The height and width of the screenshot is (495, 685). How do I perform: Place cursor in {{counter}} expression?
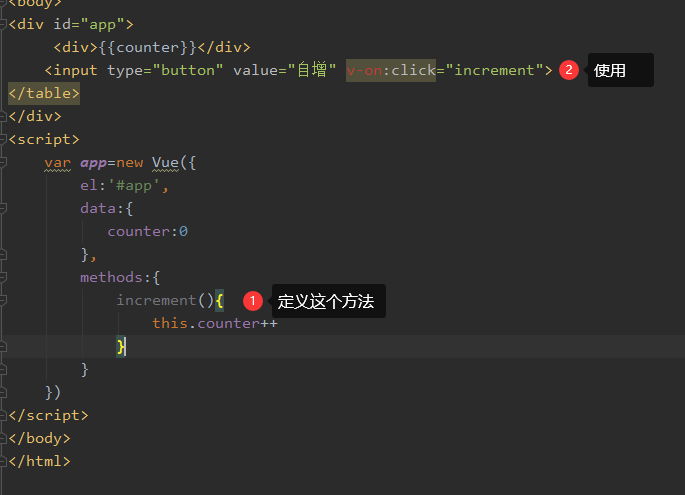(148, 47)
